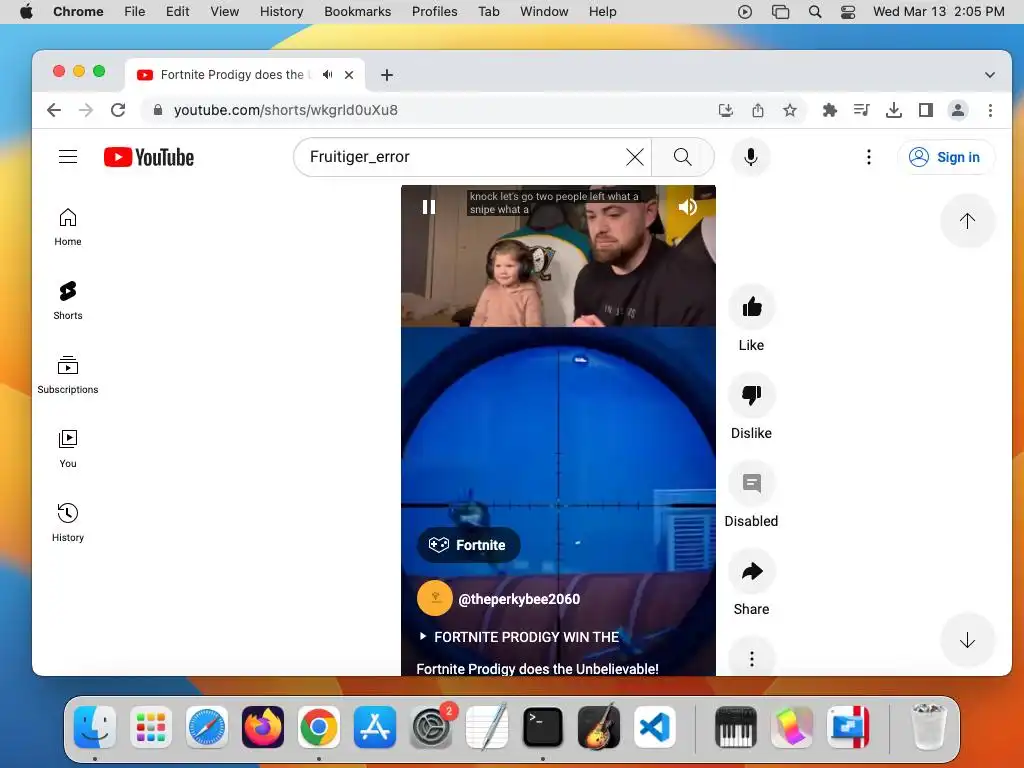Viewport: 1024px width, 768px height.
Task: Expand the tab search chevron
Action: (989, 75)
